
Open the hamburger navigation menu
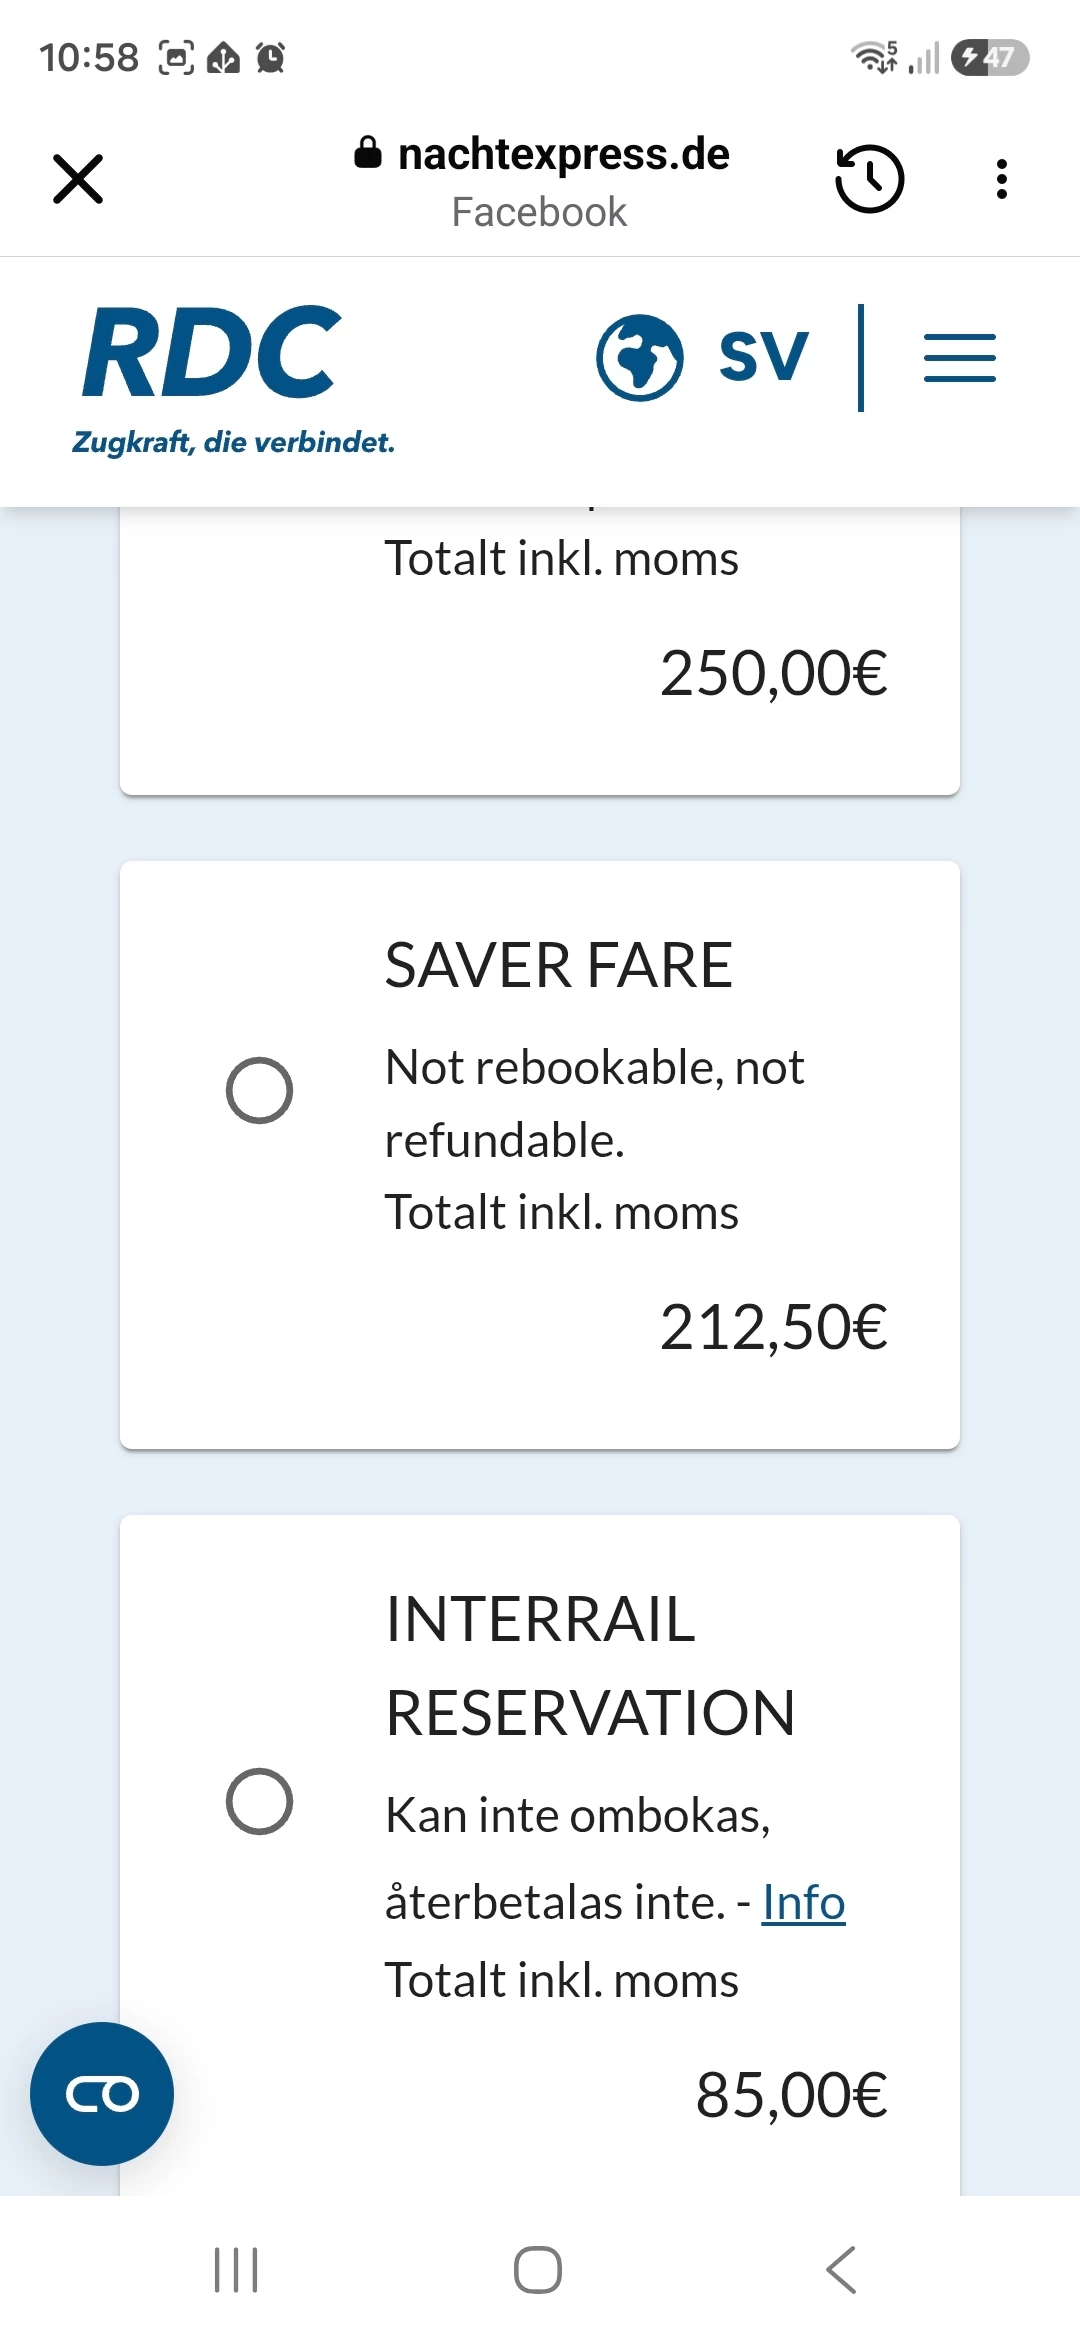960,358
